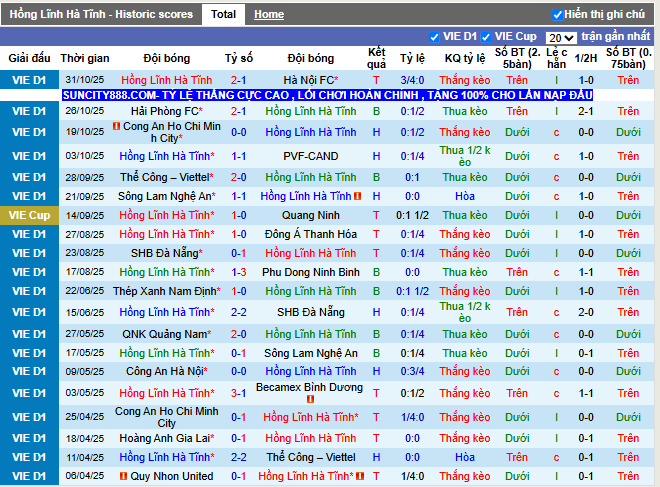Viewport: 660px width, 487px height.
Task: Click the 1/2H column header
Action: click(x=586, y=58)
